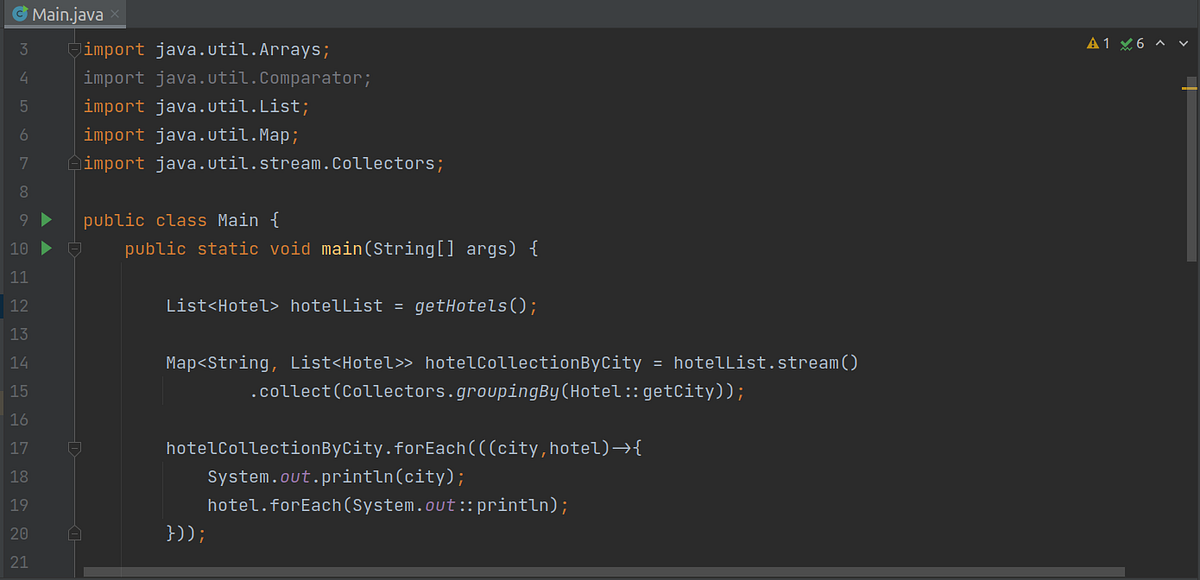Click the fold end marker beside line 7
This screenshot has width=1200, height=580.
pos(74,162)
